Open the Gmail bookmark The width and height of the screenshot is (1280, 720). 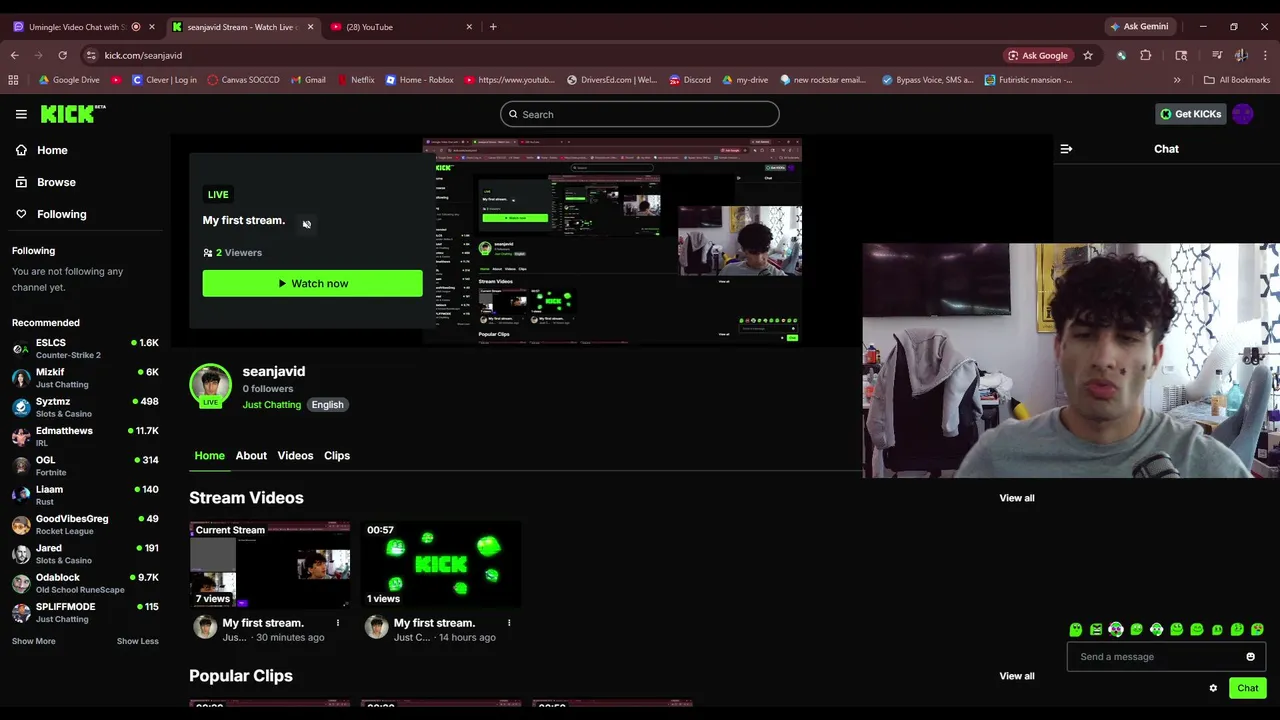pos(308,80)
